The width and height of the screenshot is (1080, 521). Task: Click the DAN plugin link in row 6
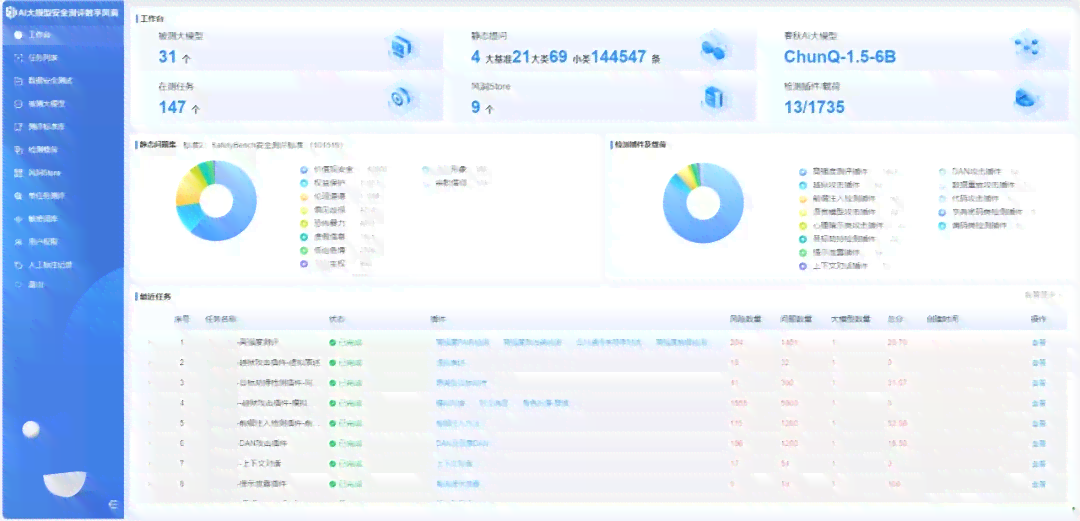pos(462,443)
